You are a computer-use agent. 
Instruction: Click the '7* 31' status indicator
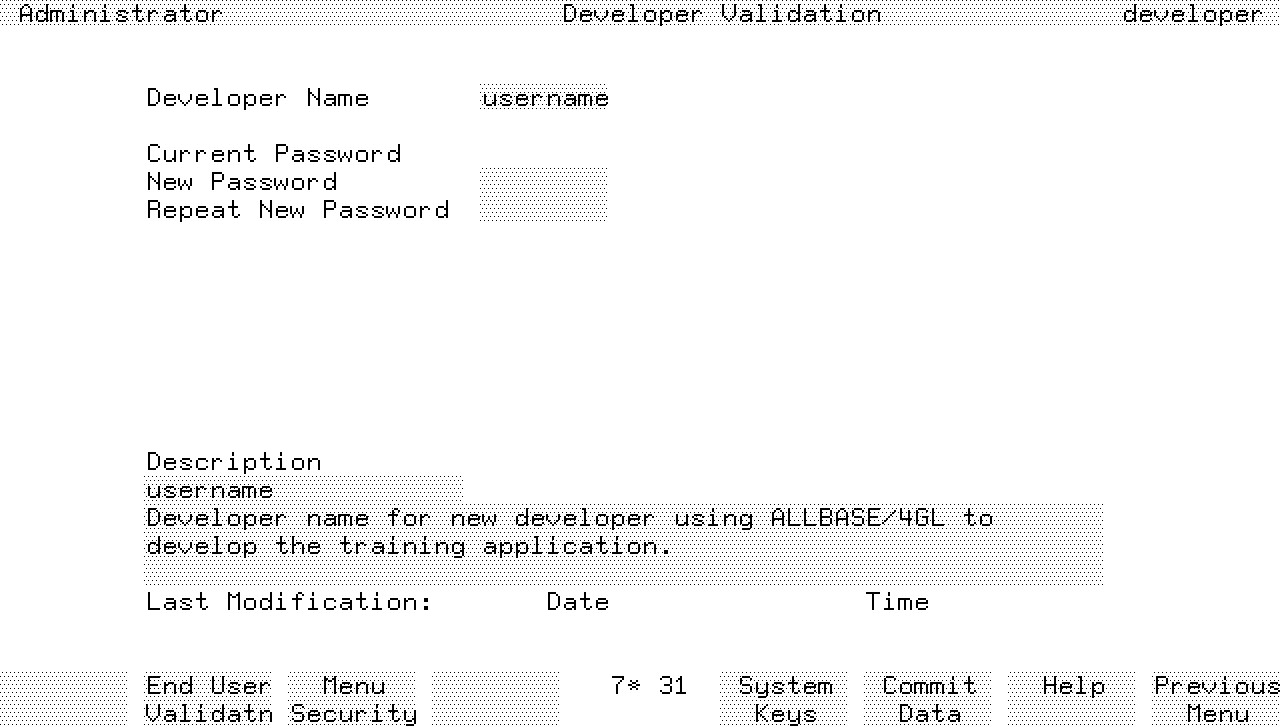649,686
